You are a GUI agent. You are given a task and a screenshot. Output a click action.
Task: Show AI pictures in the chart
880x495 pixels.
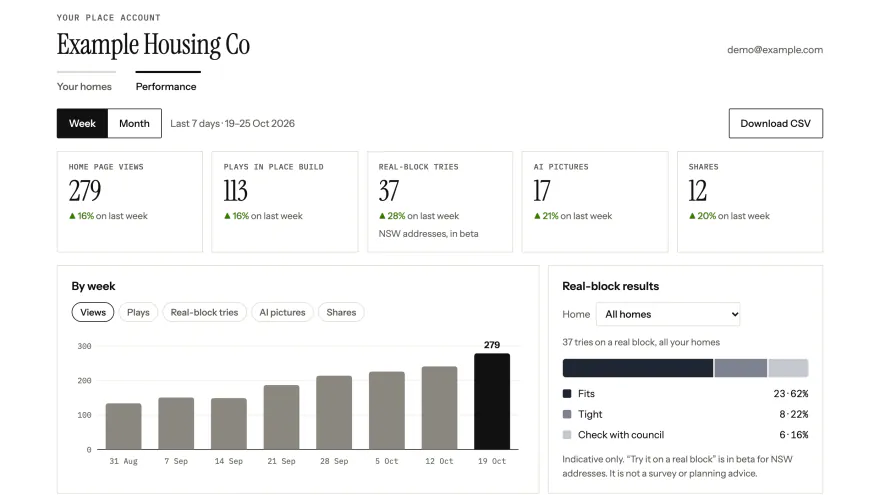tap(282, 313)
